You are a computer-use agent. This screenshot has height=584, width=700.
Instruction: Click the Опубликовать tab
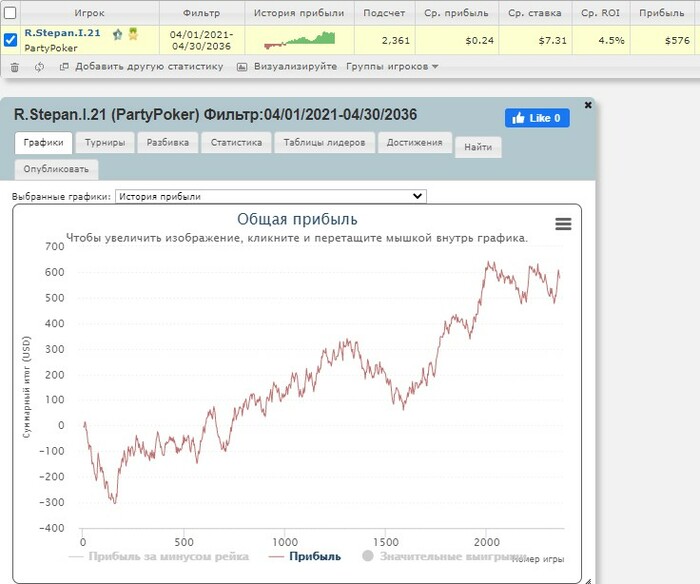tap(56, 169)
